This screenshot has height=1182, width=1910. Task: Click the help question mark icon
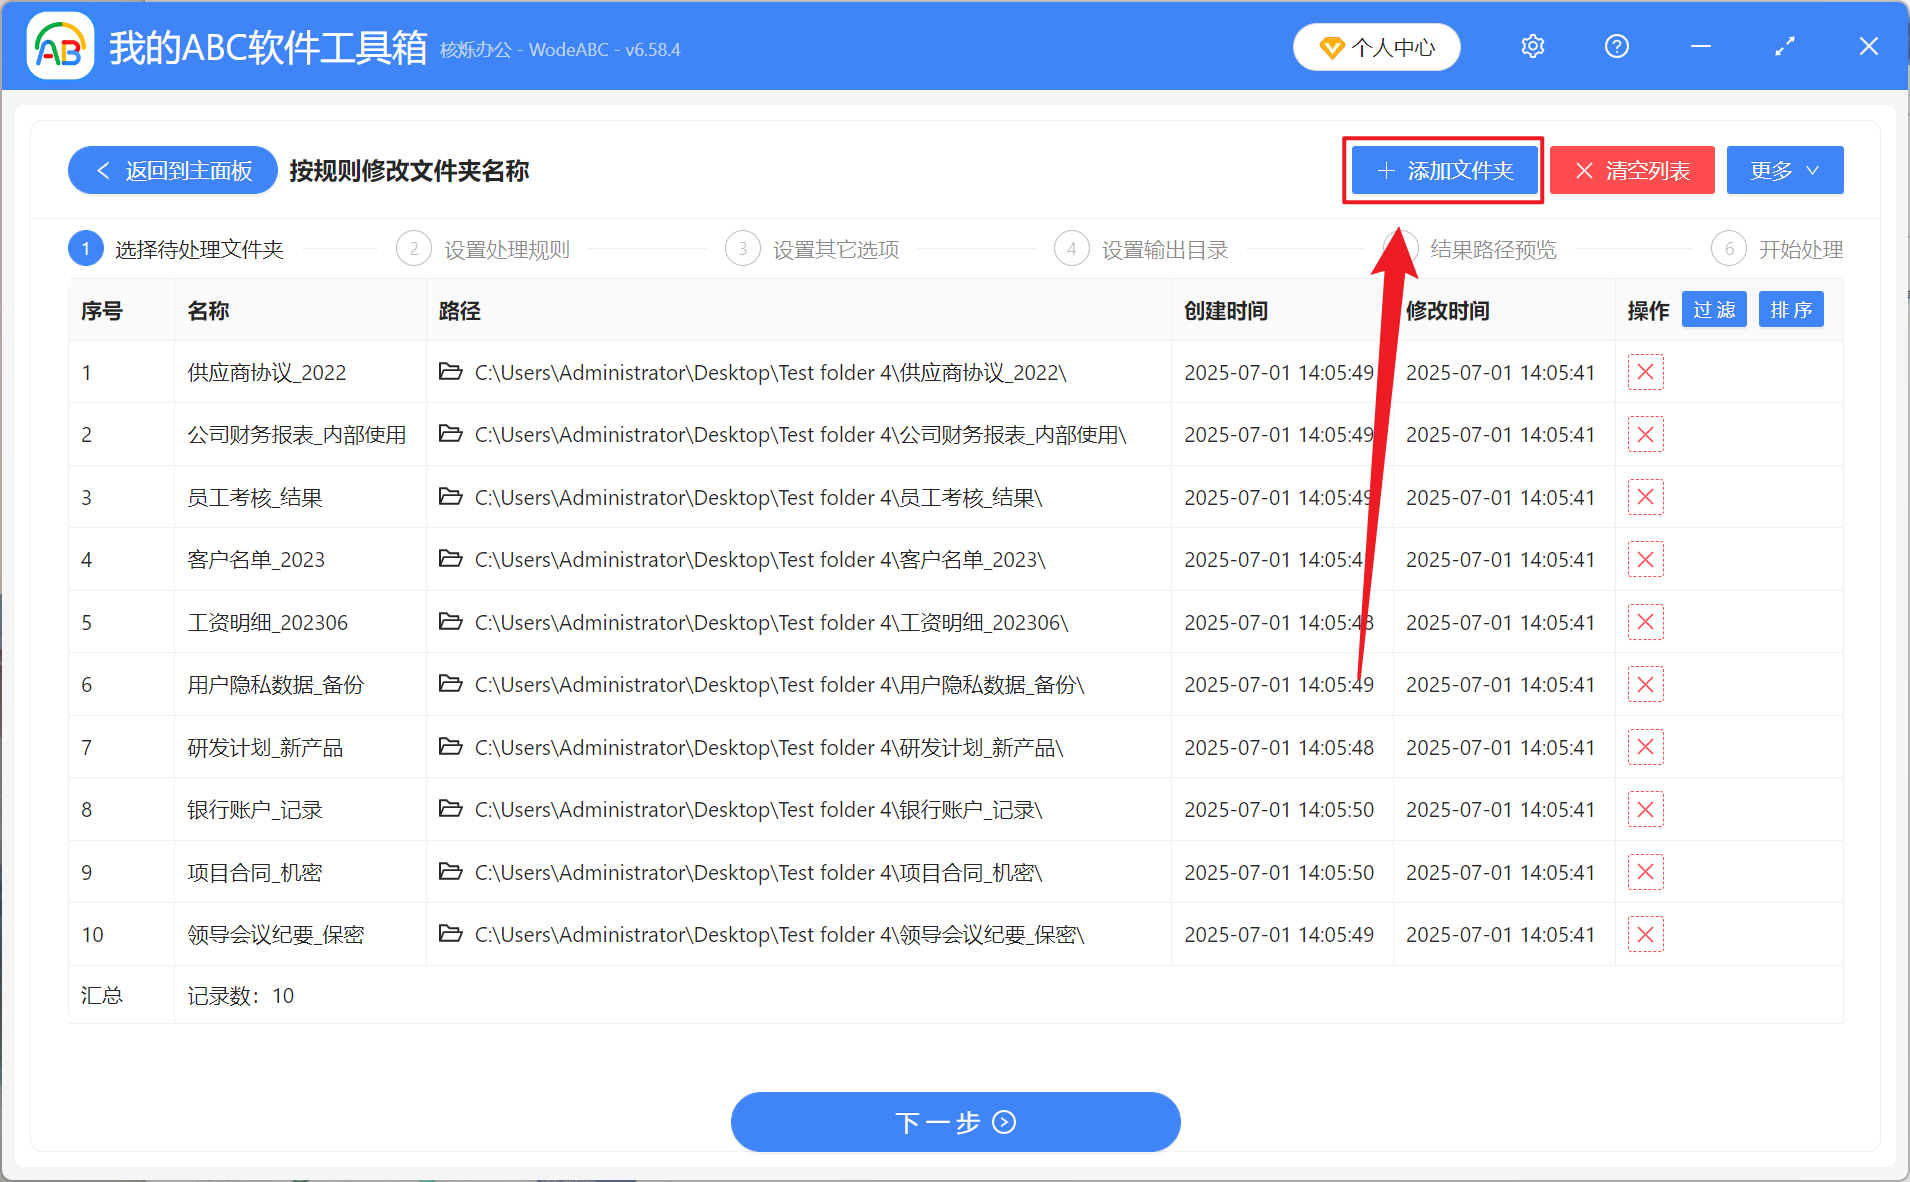tap(1616, 46)
